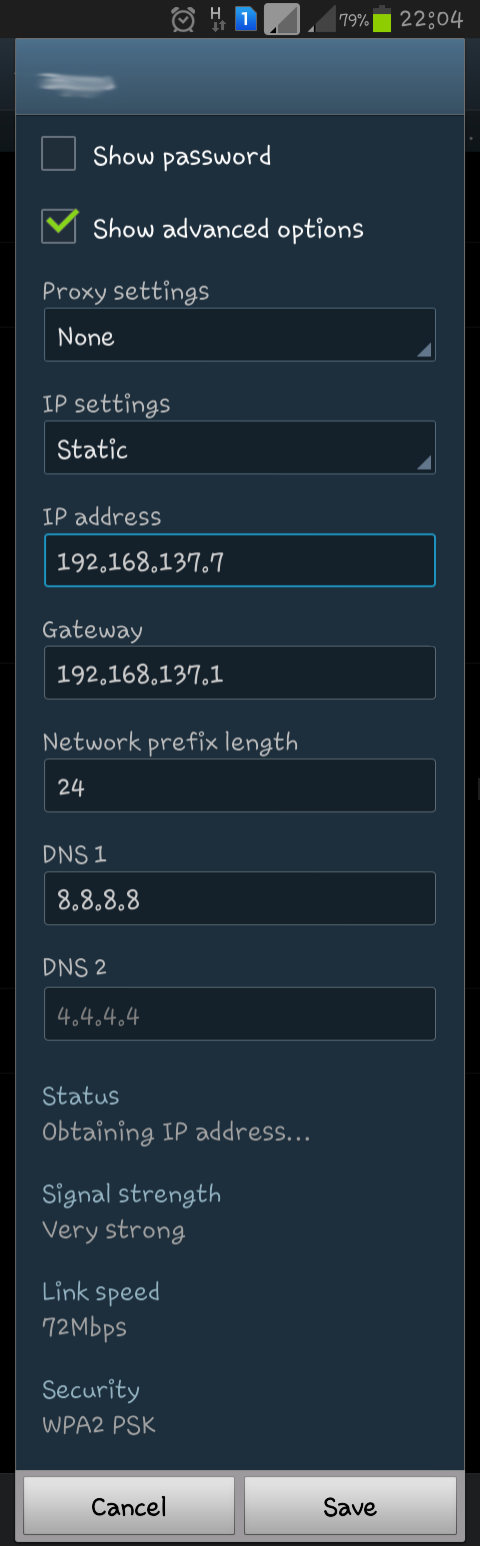
Task: Edit the DNS 1 field
Action: (240, 899)
